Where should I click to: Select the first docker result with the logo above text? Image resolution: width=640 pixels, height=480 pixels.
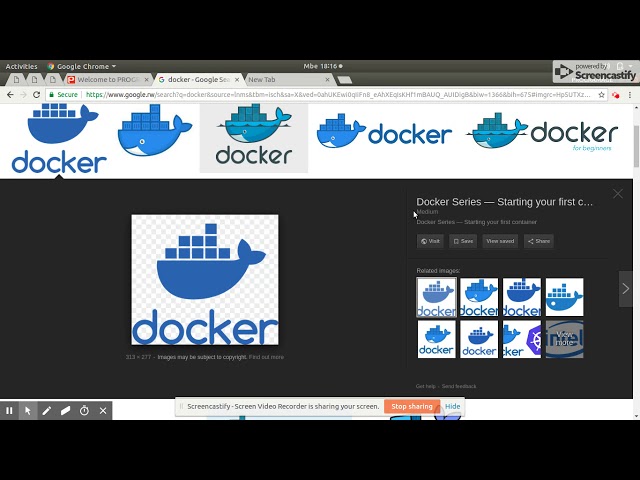click(59, 138)
